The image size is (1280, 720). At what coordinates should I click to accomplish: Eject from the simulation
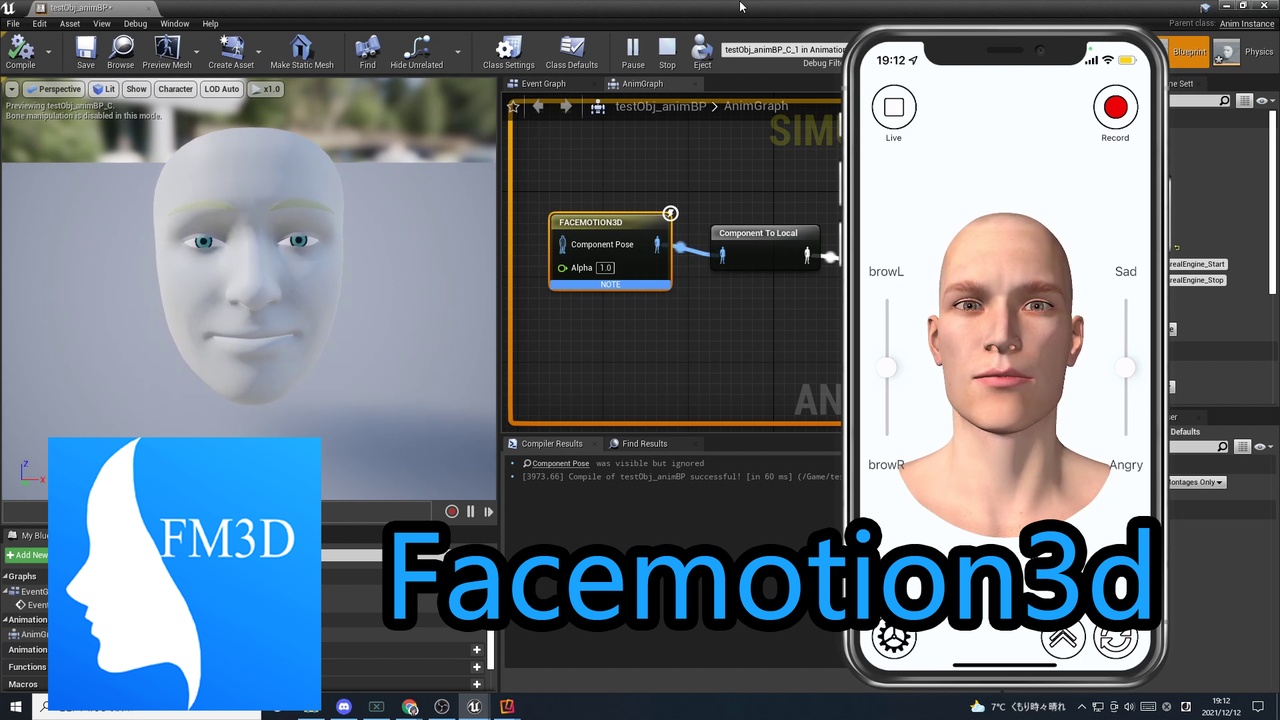pos(702,52)
